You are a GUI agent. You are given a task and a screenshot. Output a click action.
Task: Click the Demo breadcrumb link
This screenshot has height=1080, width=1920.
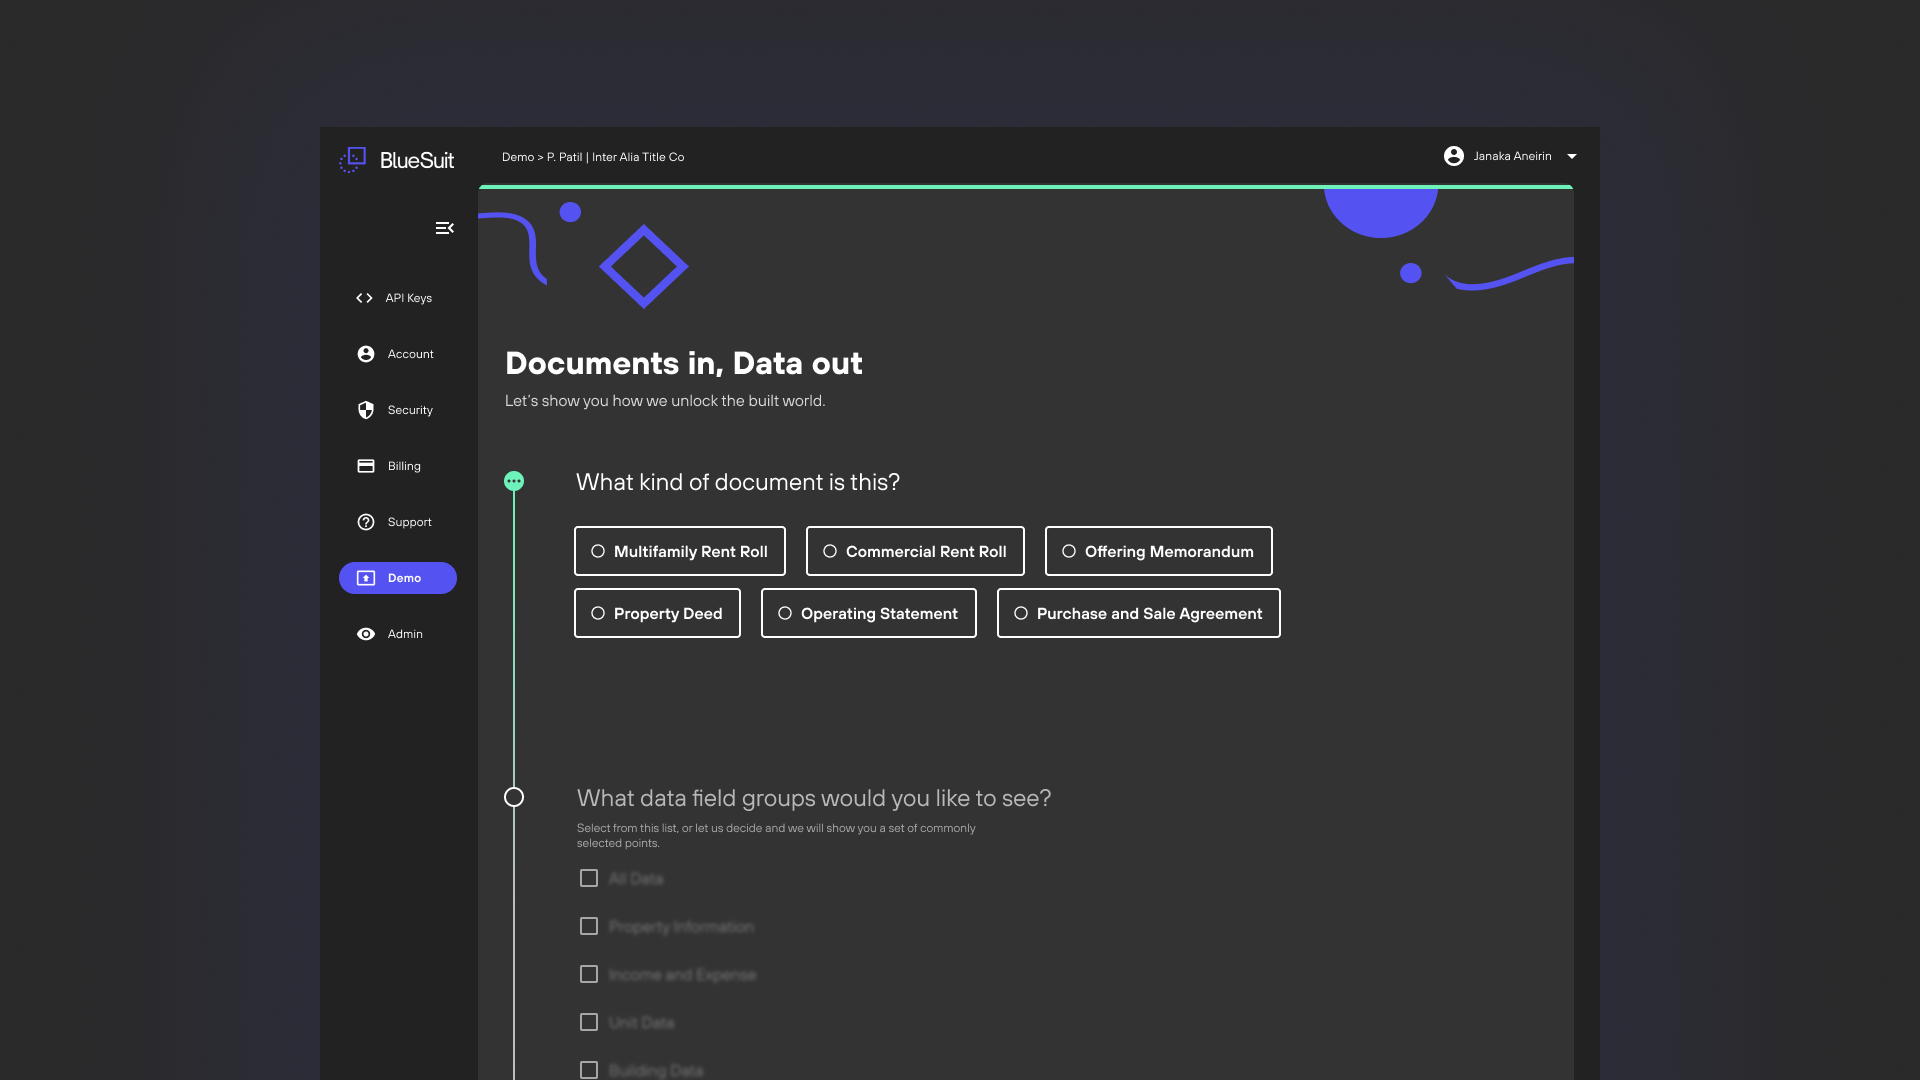coord(518,157)
